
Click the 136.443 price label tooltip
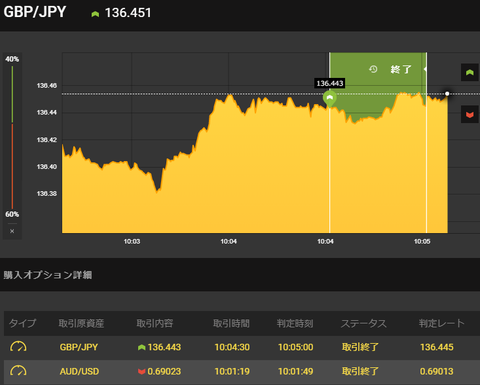330,83
